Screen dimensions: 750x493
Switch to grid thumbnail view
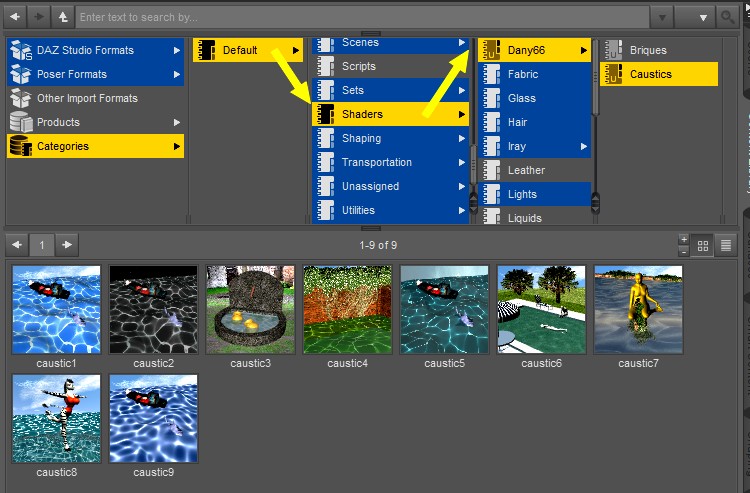[703, 245]
